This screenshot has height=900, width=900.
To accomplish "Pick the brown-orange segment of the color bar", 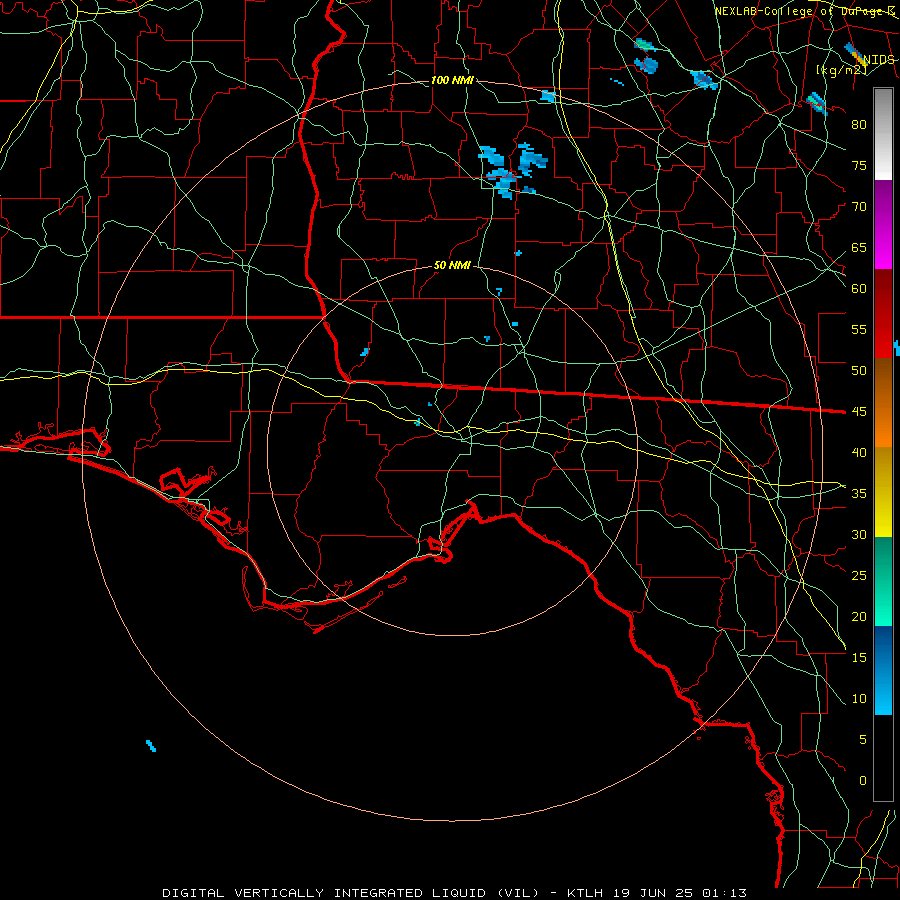I will (x=883, y=402).
